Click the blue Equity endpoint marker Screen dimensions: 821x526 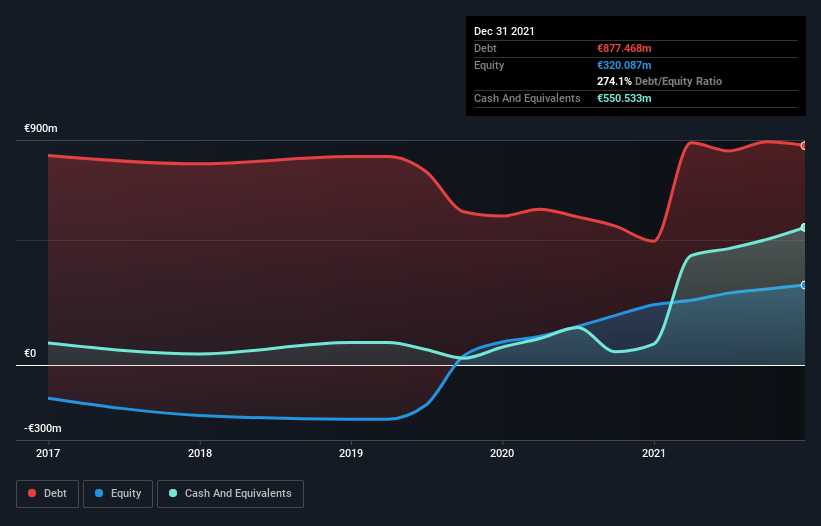[x=804, y=285]
